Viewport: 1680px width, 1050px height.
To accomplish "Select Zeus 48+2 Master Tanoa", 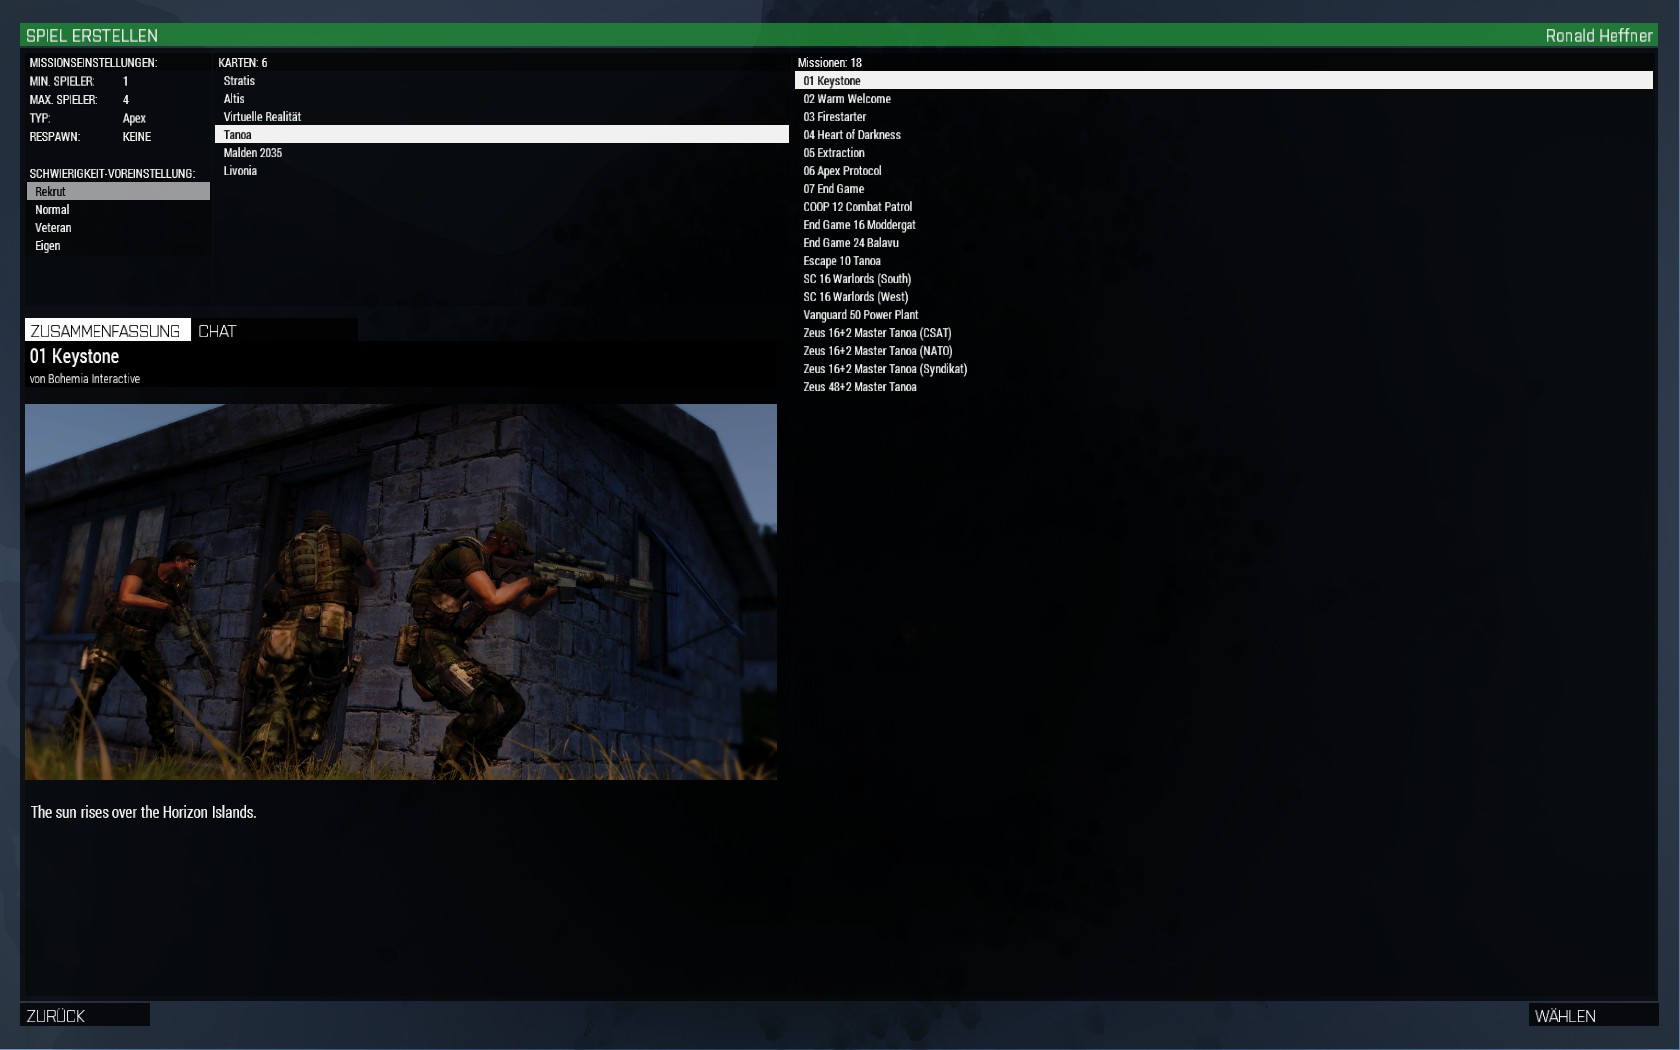I will pos(1223,387).
